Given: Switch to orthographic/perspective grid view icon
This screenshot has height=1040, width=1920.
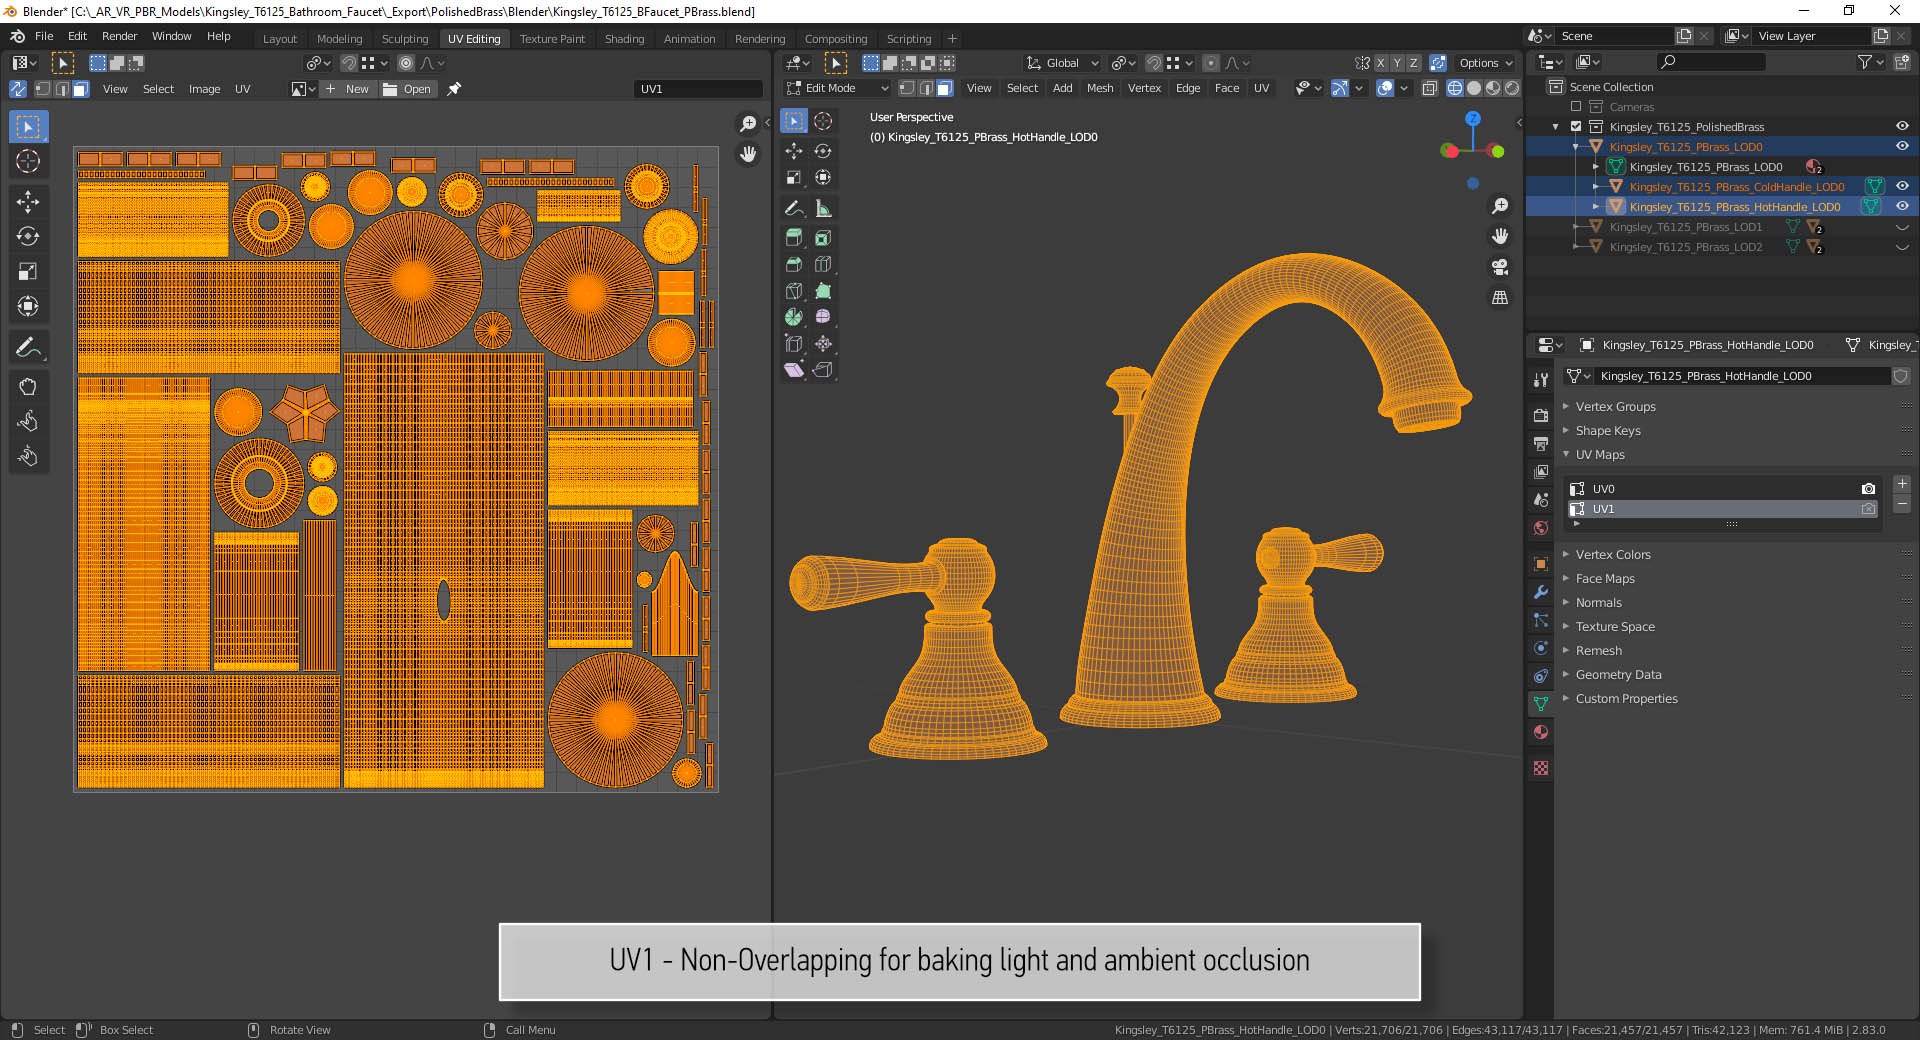Looking at the screenshot, I should (1500, 298).
